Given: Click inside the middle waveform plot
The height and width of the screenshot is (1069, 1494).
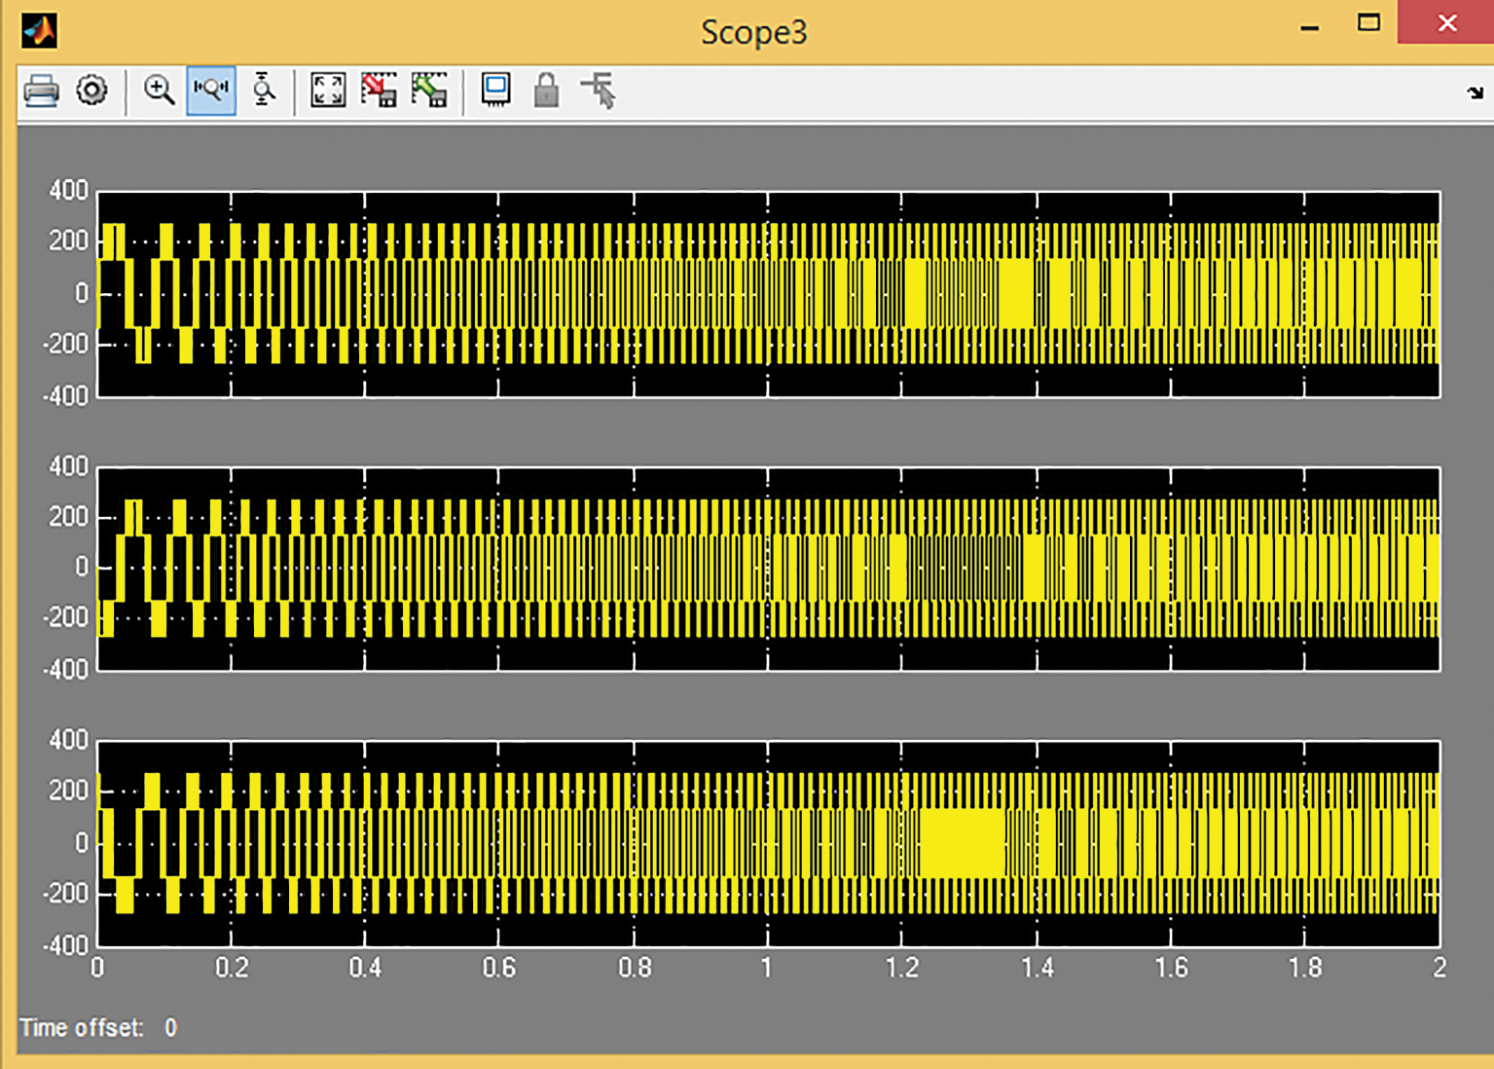Looking at the screenshot, I should tap(768, 568).
